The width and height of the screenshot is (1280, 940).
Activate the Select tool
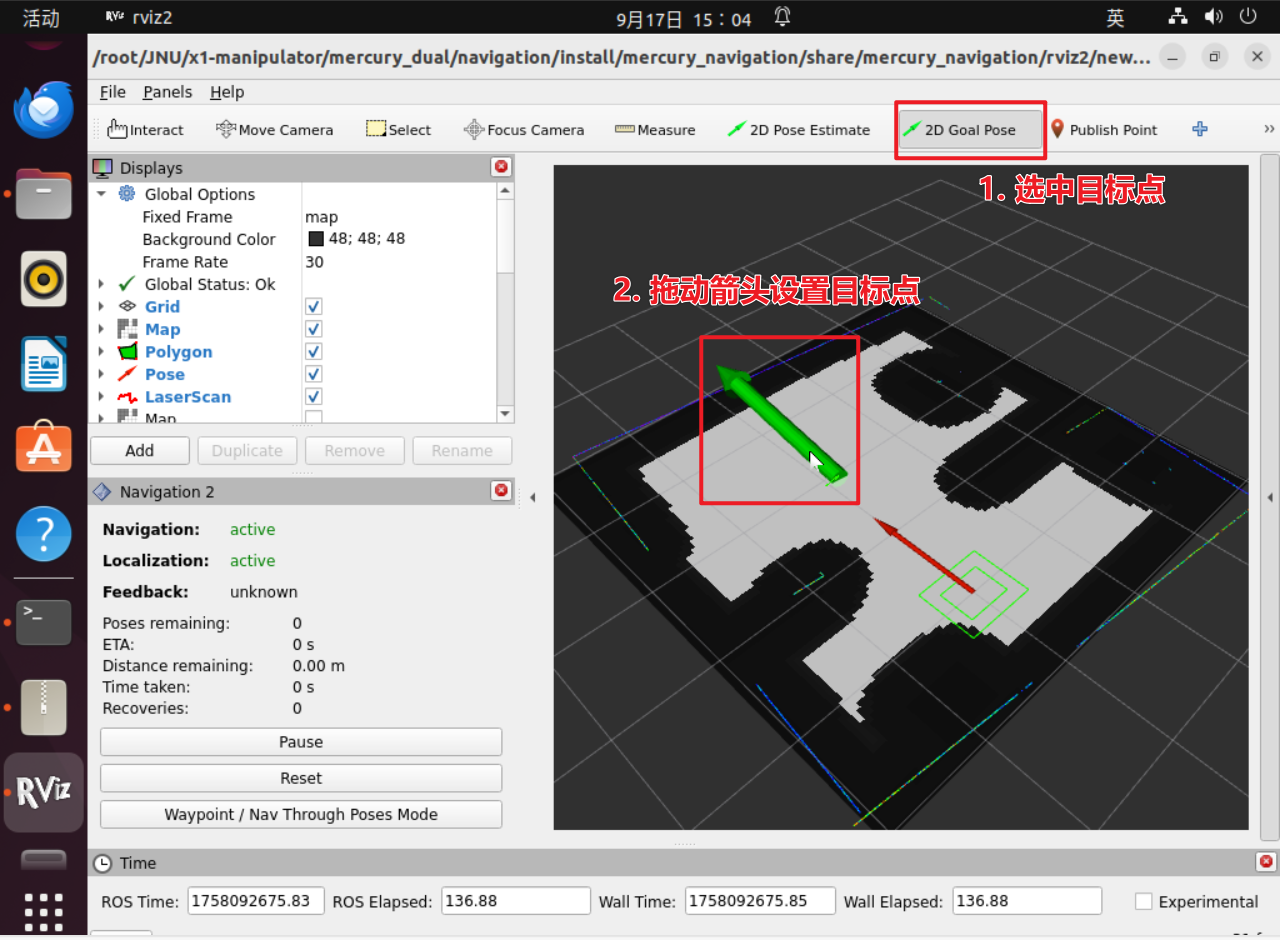[398, 129]
